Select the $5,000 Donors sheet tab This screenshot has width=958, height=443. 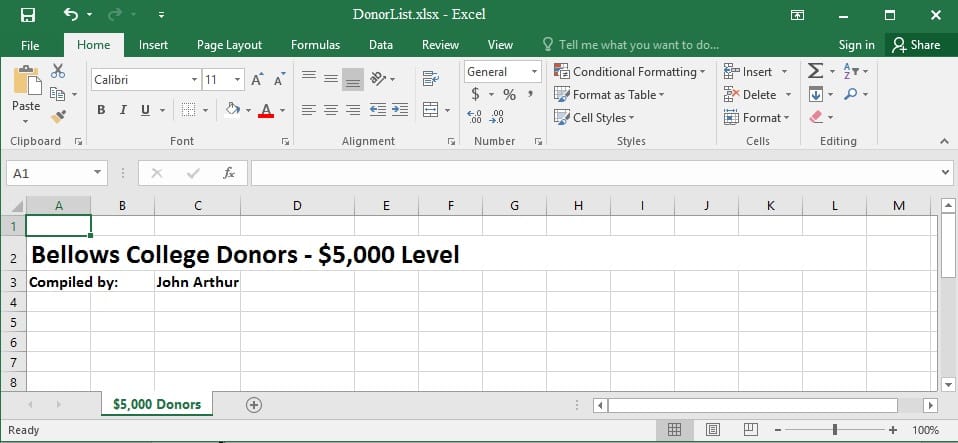157,405
